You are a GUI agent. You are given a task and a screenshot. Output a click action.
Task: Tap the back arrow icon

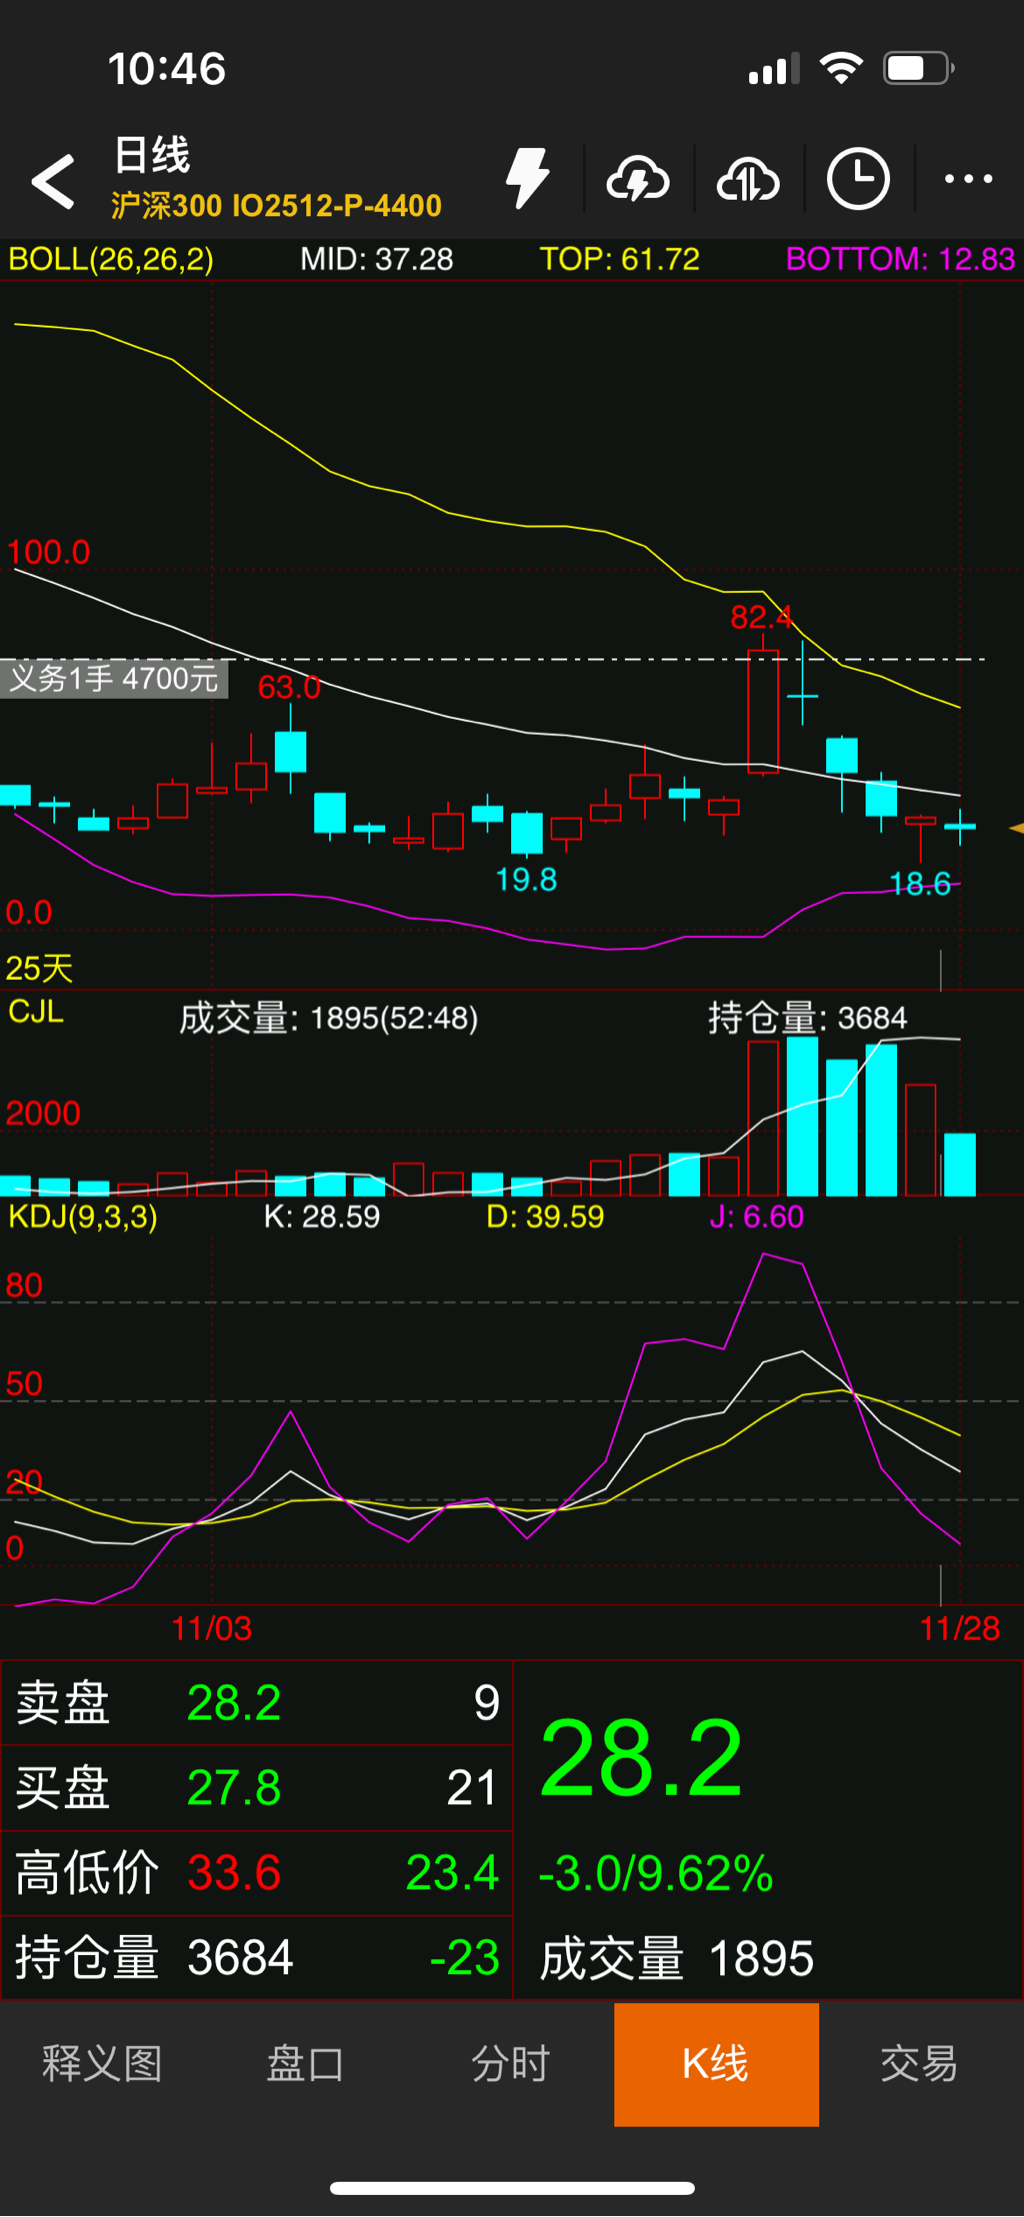(53, 181)
